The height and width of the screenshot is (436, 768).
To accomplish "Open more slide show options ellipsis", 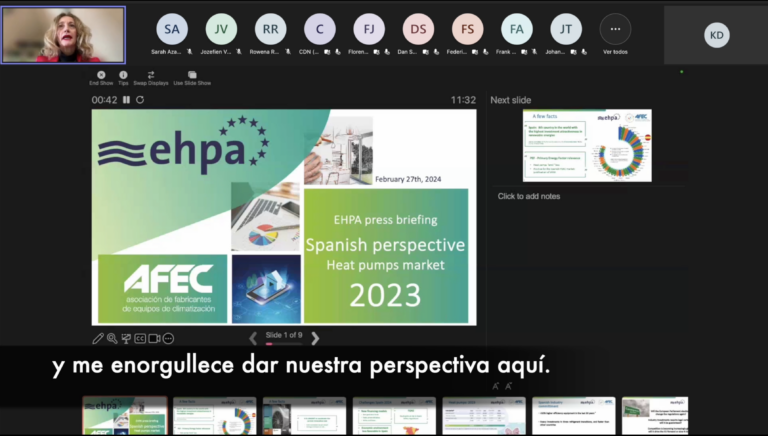I will [x=168, y=339].
